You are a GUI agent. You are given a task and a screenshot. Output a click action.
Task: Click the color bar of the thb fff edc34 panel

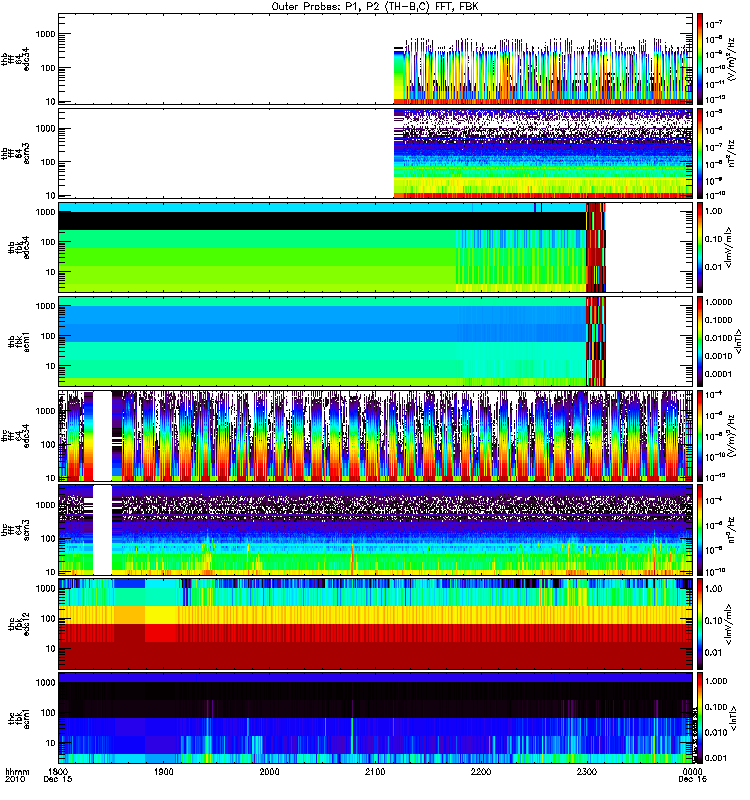(x=700, y=59)
